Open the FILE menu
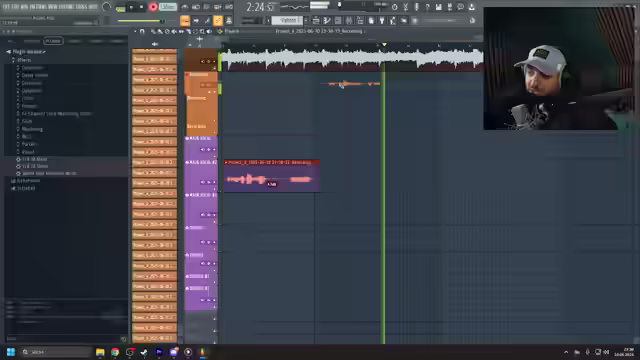The image size is (640, 360). coord(6,7)
